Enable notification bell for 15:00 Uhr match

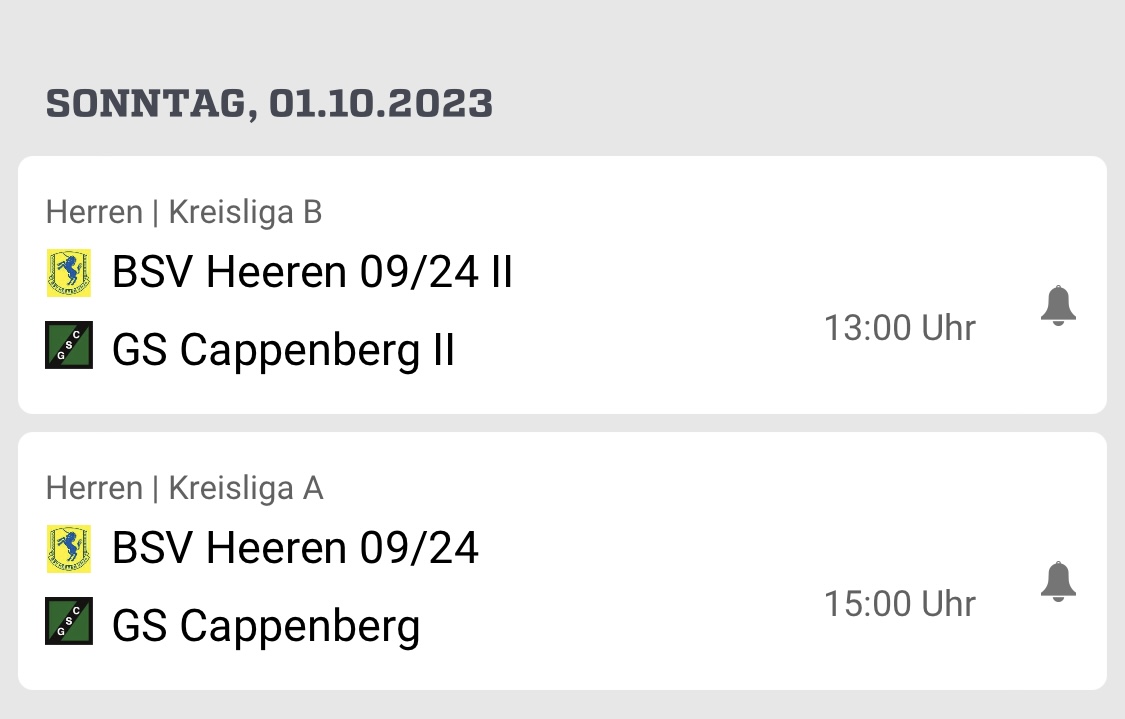tap(1058, 581)
